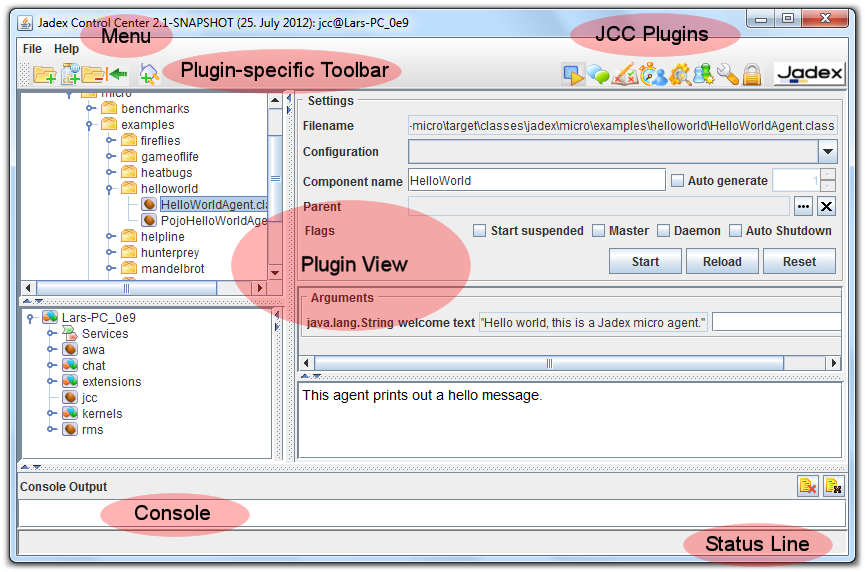Toggle the Daemon checkbox
Screen dimensions: 865x572
(x=663, y=231)
